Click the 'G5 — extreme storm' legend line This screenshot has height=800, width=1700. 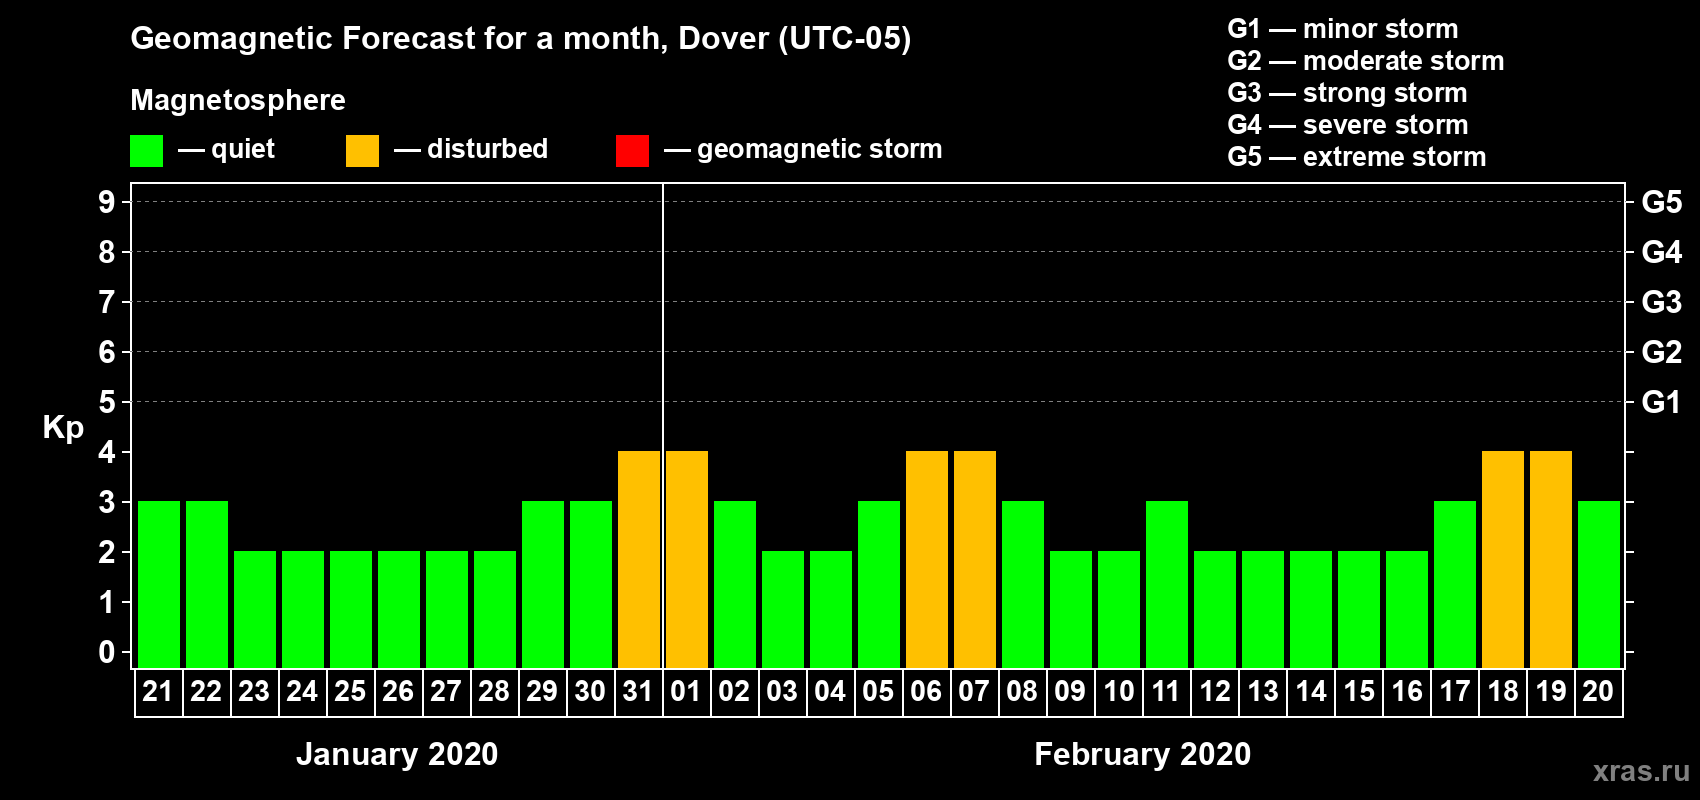click(x=1357, y=157)
